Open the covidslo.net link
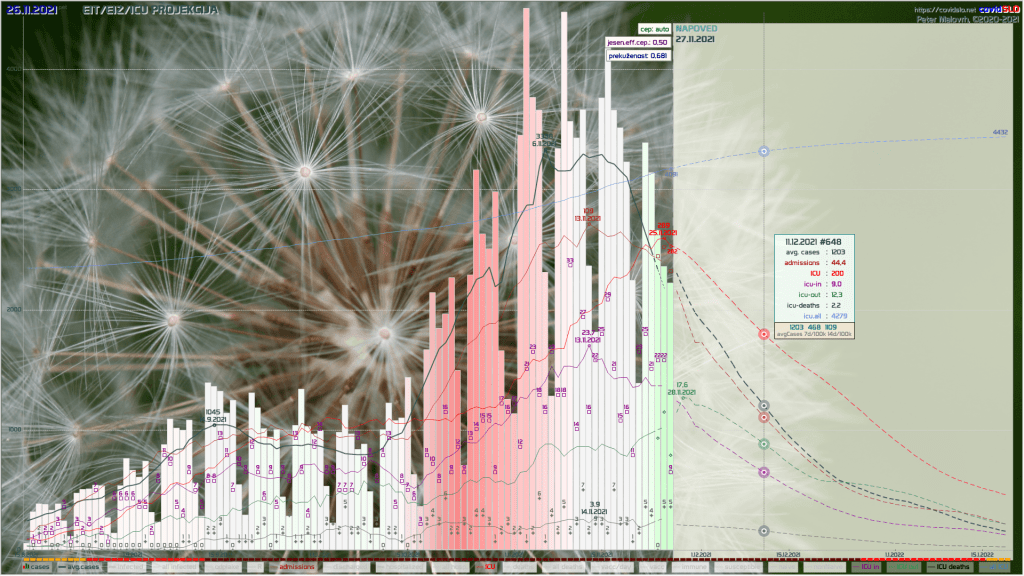 [x=938, y=9]
